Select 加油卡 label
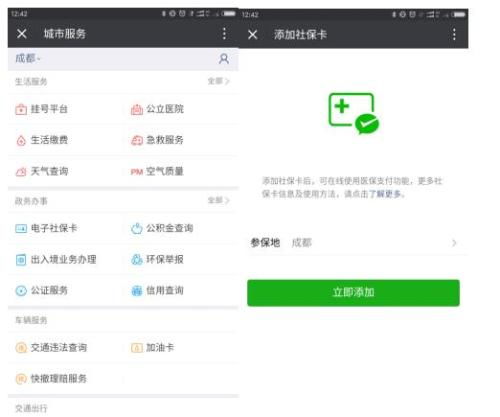The width and height of the screenshot is (500, 417). (160, 347)
